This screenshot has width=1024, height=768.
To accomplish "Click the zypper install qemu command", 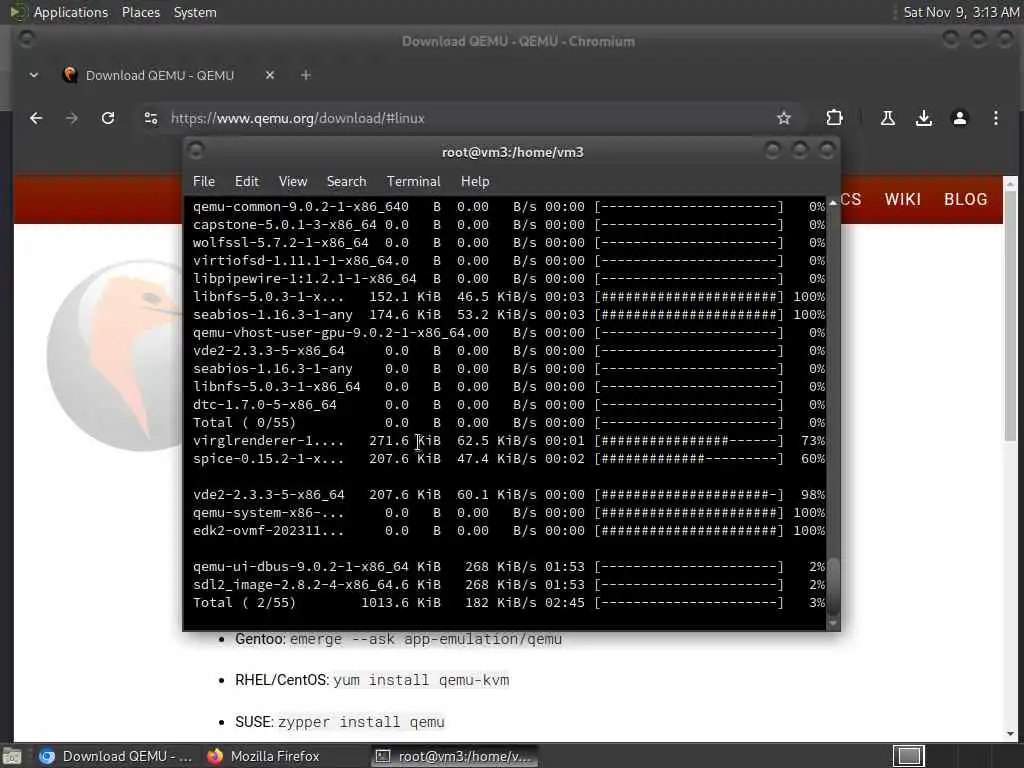I will pyautogui.click(x=361, y=722).
